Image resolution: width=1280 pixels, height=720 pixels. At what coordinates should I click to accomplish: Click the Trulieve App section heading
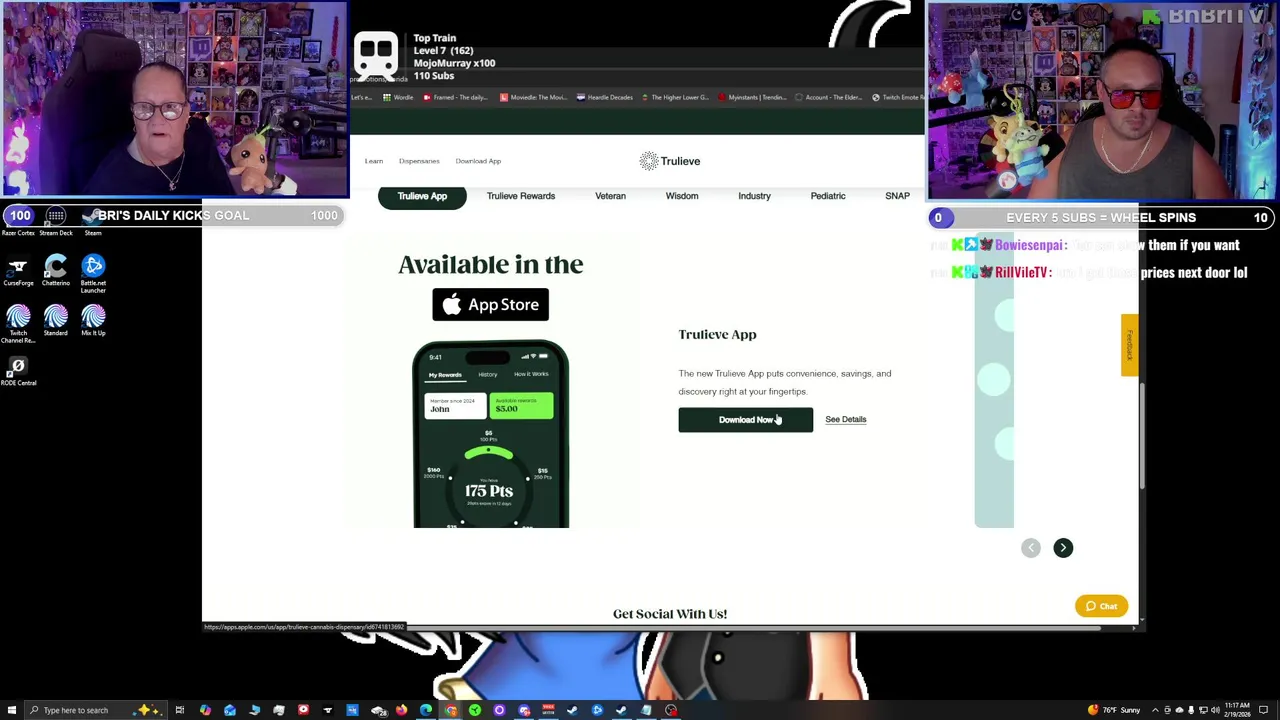point(718,335)
